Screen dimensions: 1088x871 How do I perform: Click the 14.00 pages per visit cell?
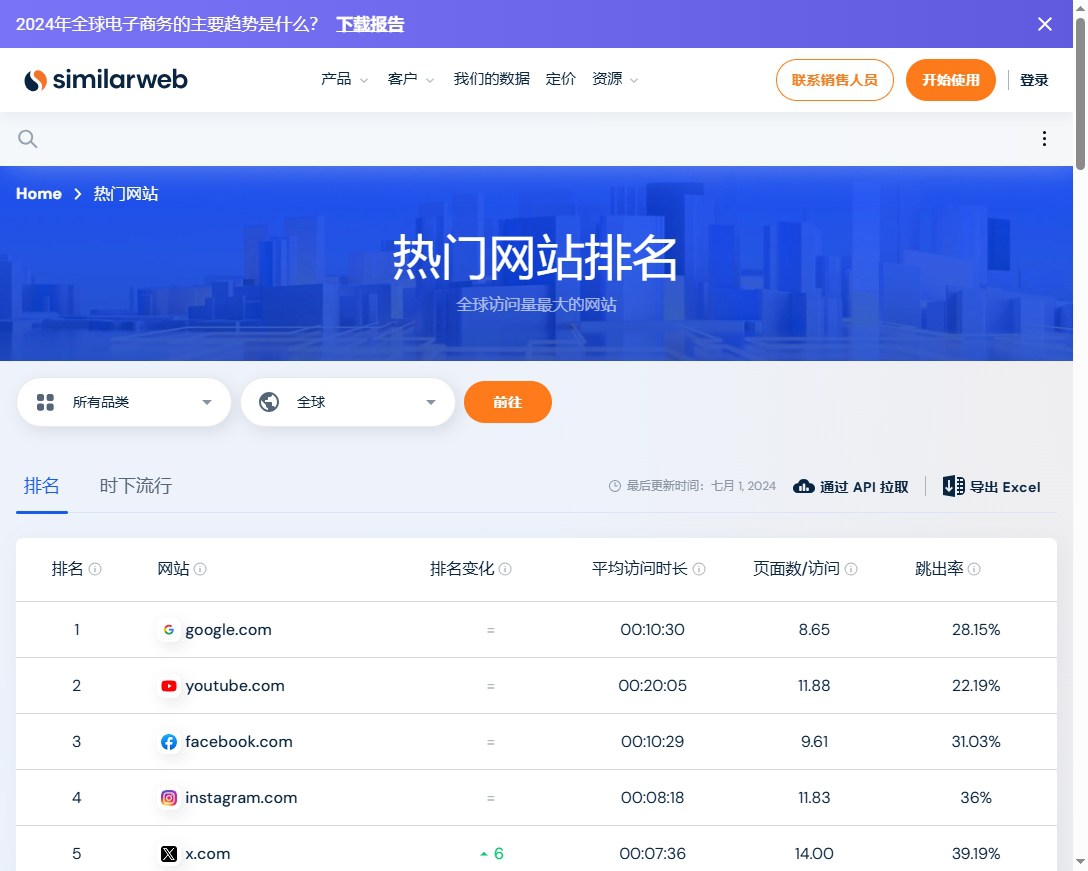point(814,854)
